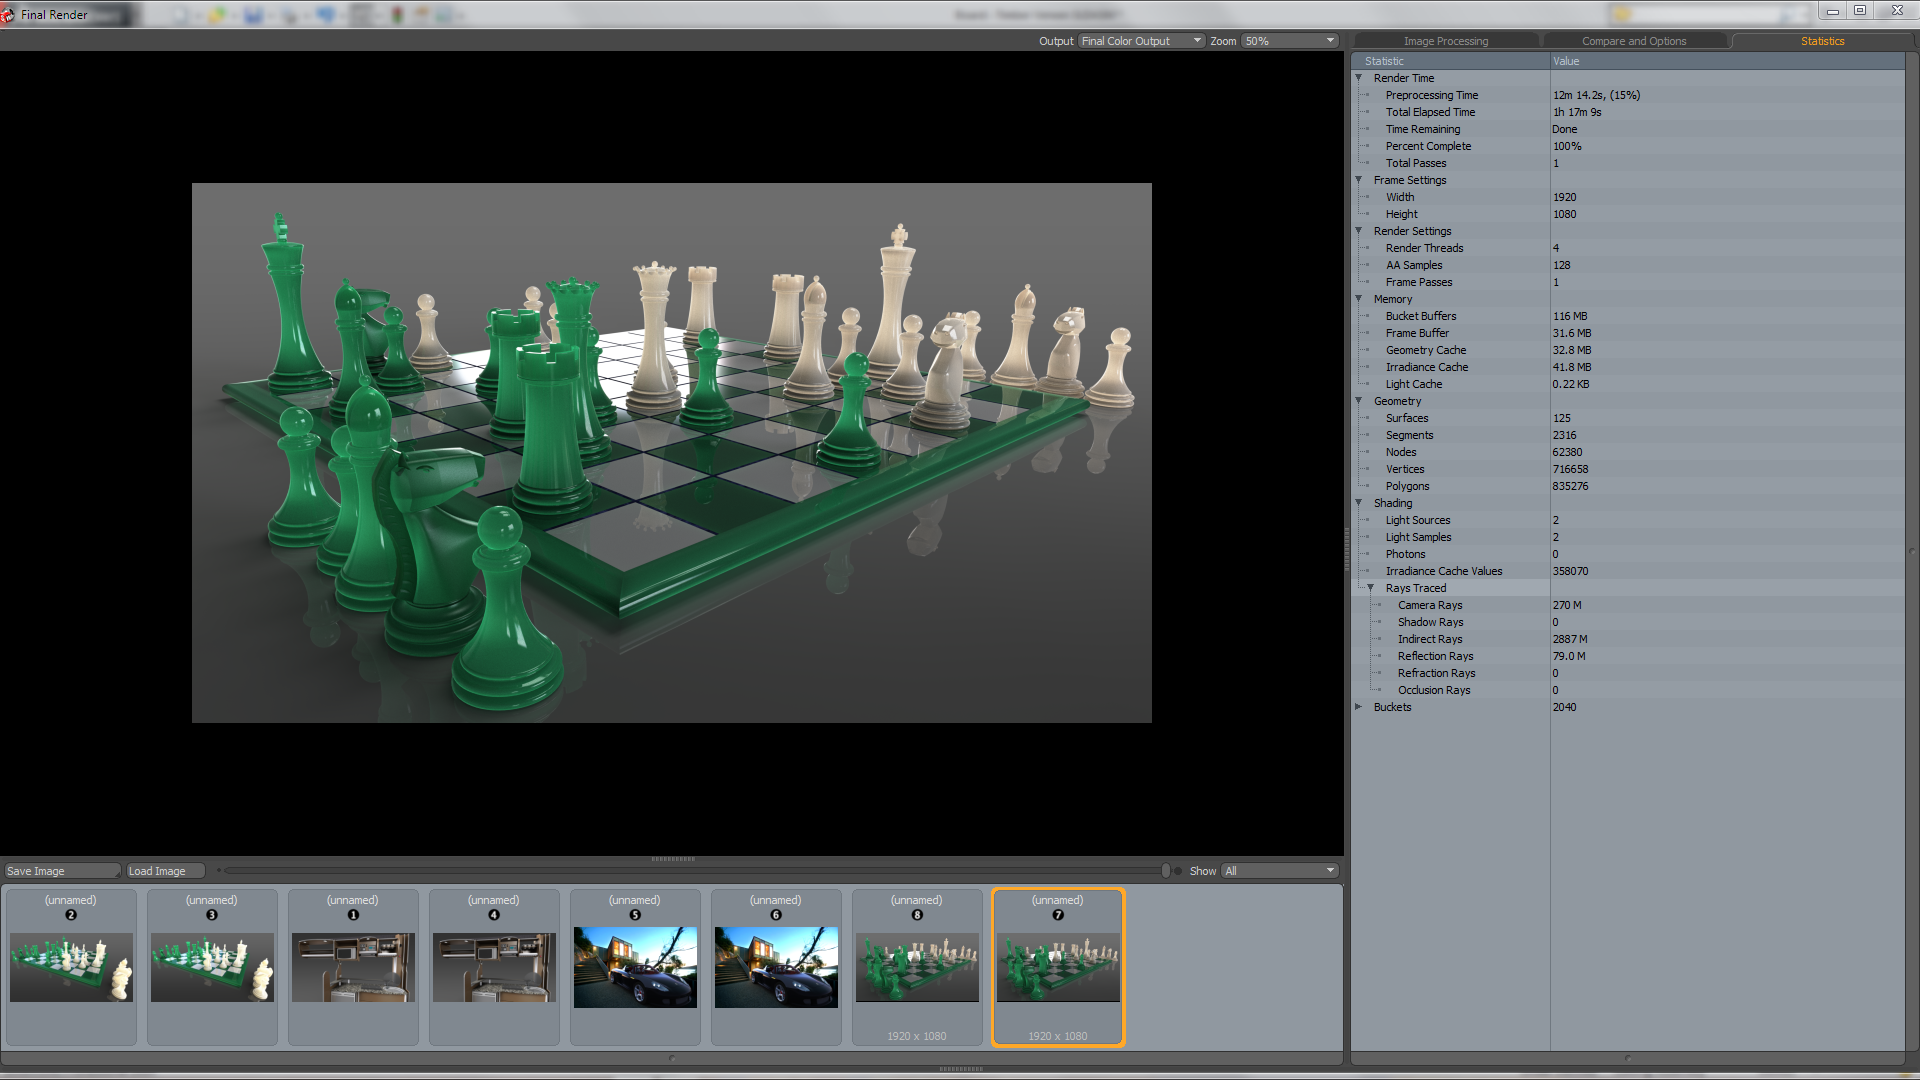This screenshot has width=1920, height=1080.
Task: Select kitchen render thumbnail number 1
Action: click(x=353, y=967)
